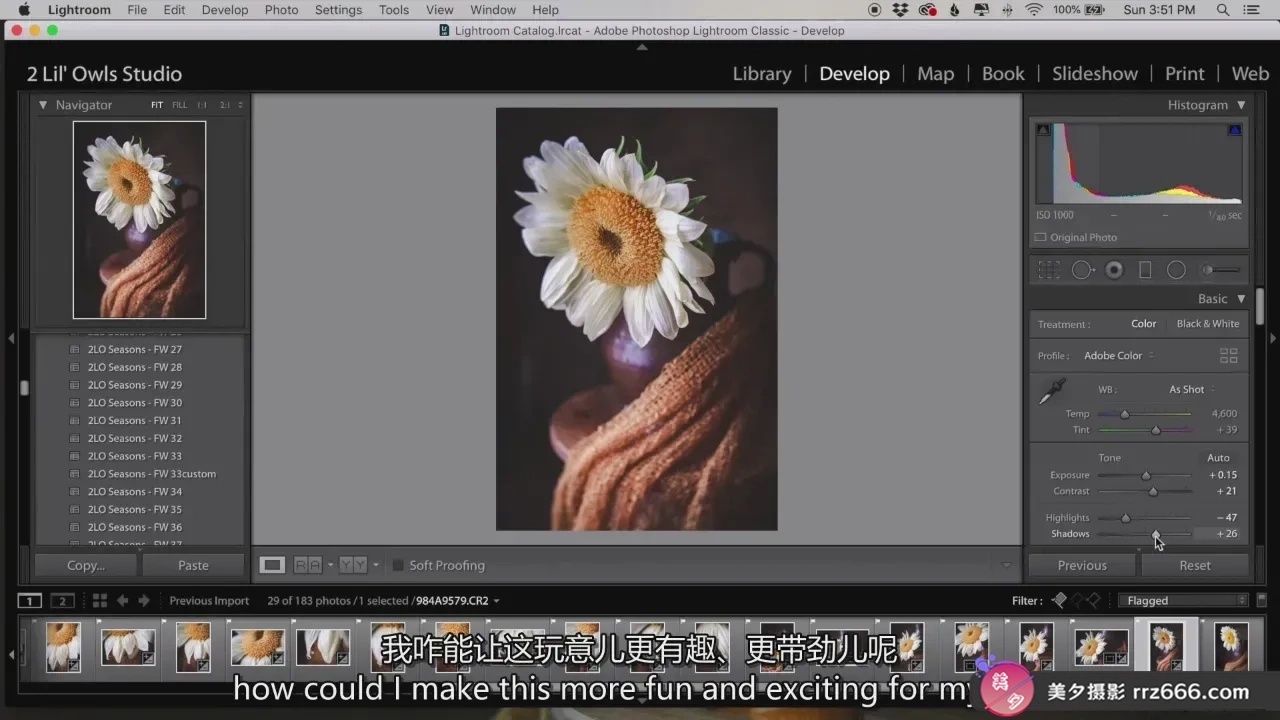Adjust the Exposure slider handle

[x=1147, y=476]
